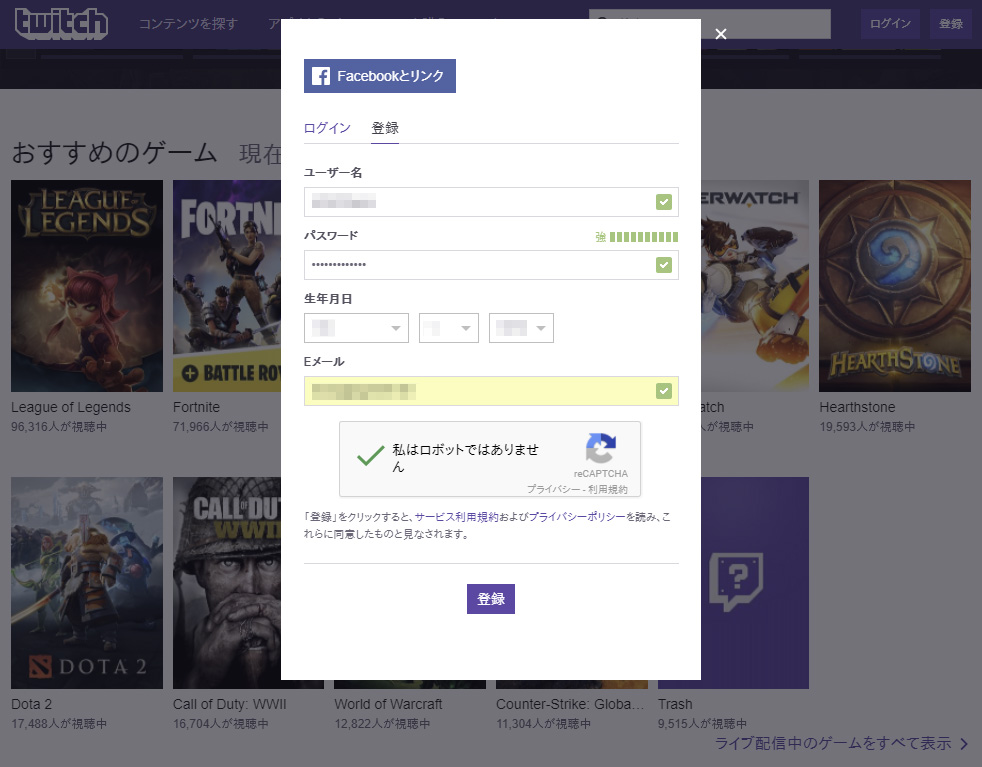This screenshot has width=982, height=767.
Task: Click the Dota 2 title text
Action: [31, 704]
